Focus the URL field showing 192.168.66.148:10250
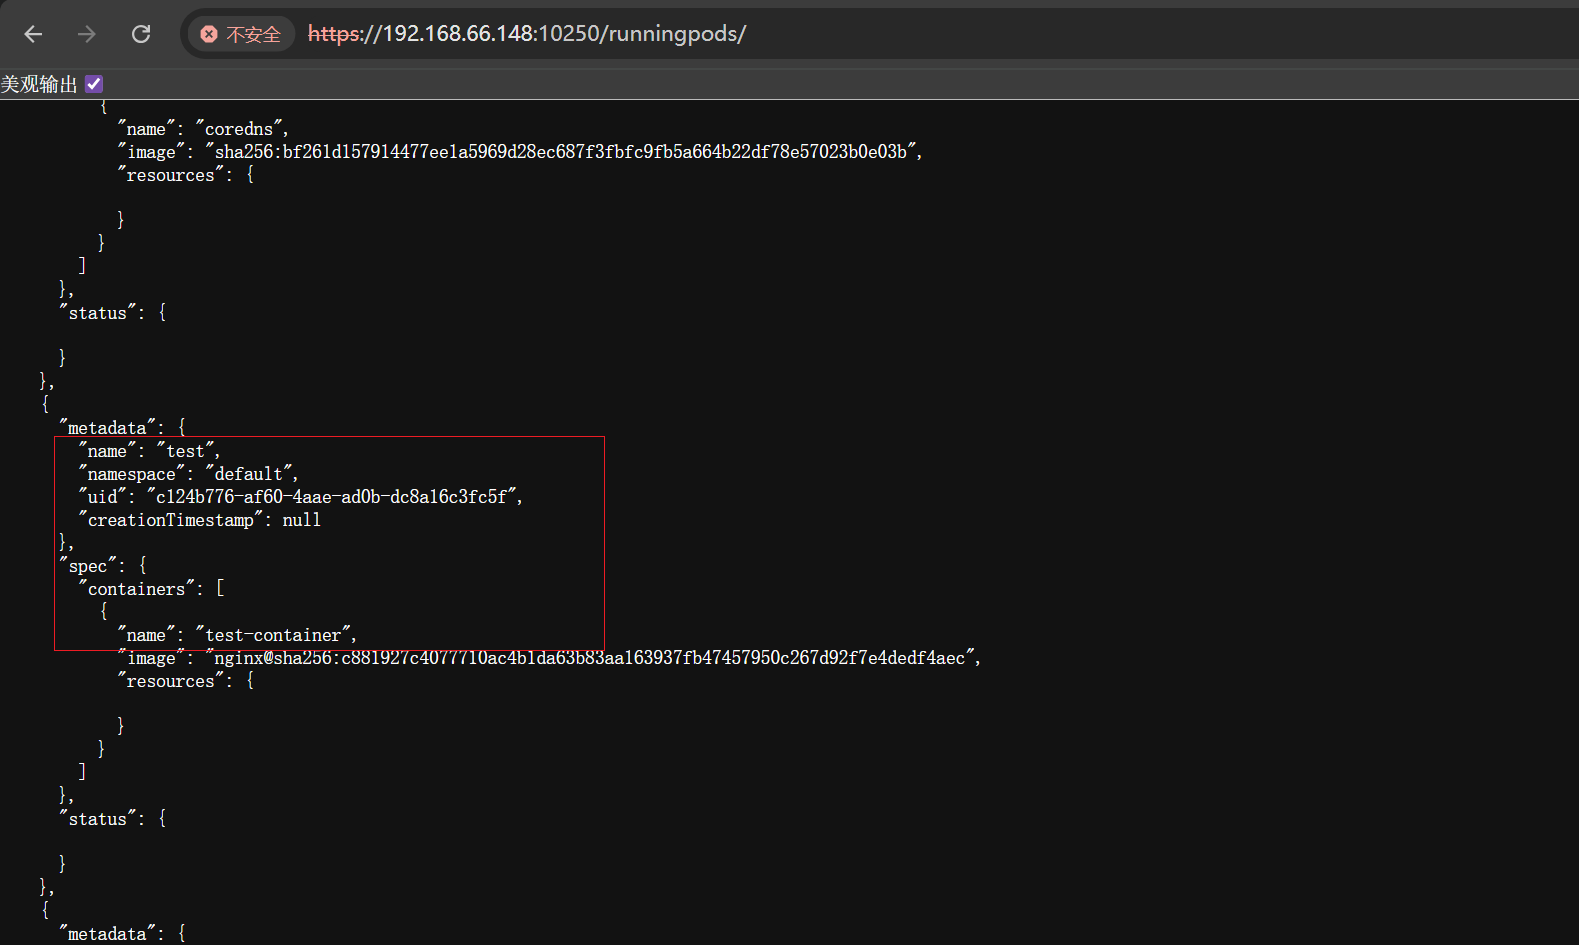Viewport: 1579px width, 945px height. coord(526,34)
